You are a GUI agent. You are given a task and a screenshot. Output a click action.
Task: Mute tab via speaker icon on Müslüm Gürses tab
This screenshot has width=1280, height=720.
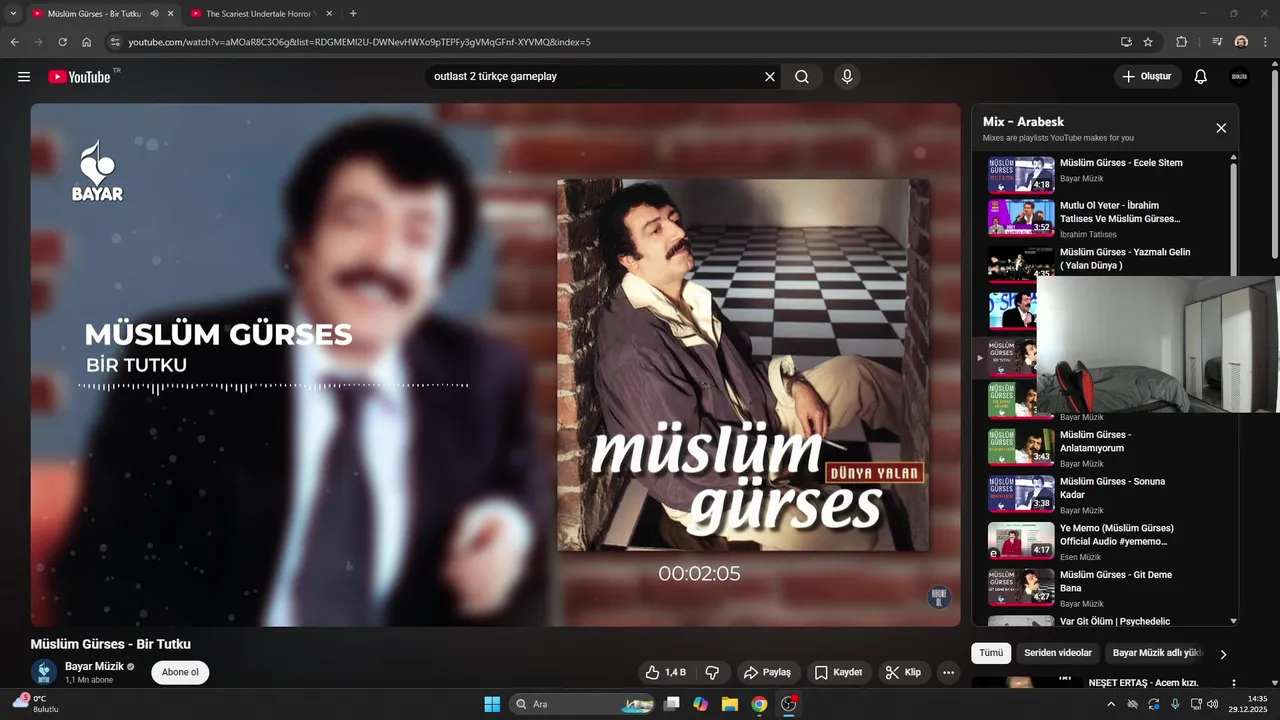point(154,14)
